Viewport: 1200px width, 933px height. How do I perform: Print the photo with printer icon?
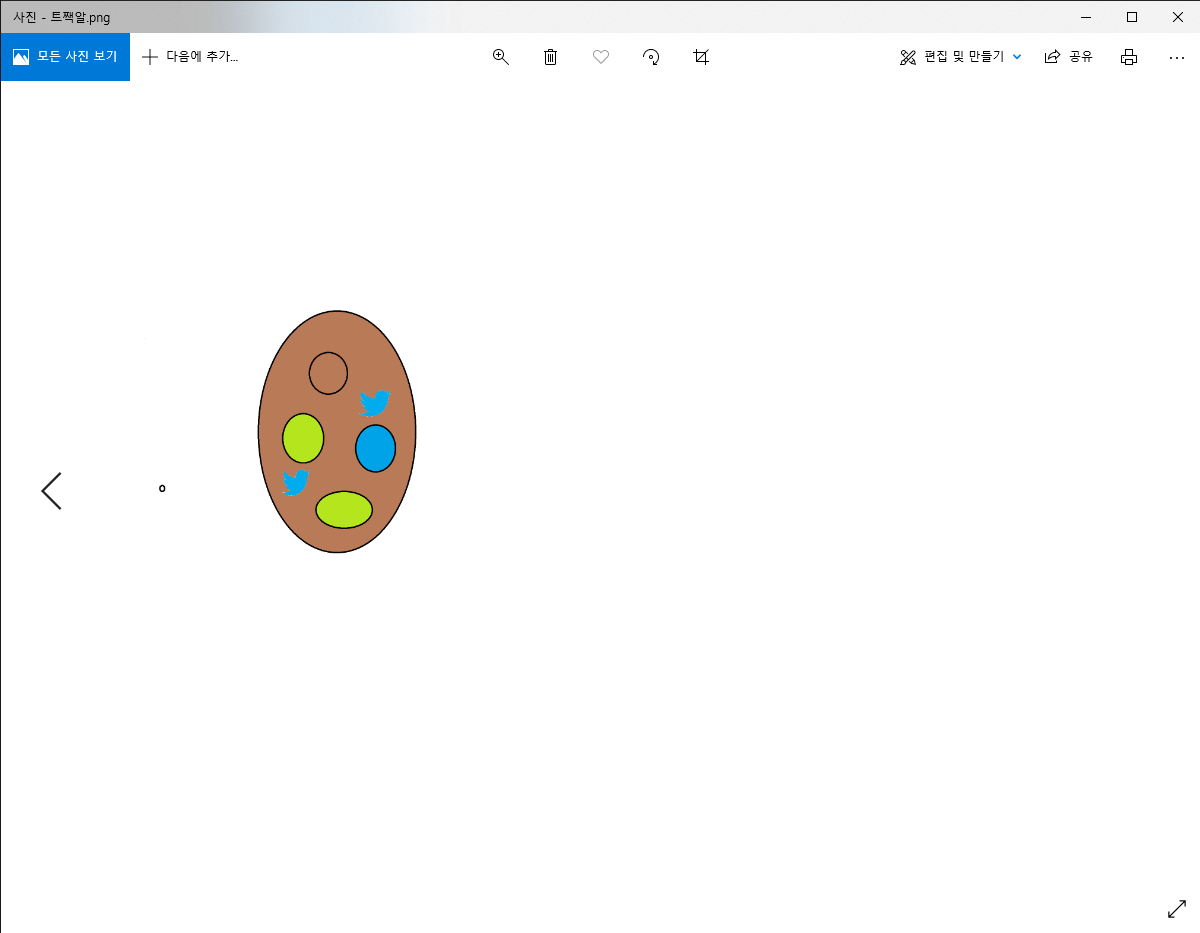[1129, 57]
